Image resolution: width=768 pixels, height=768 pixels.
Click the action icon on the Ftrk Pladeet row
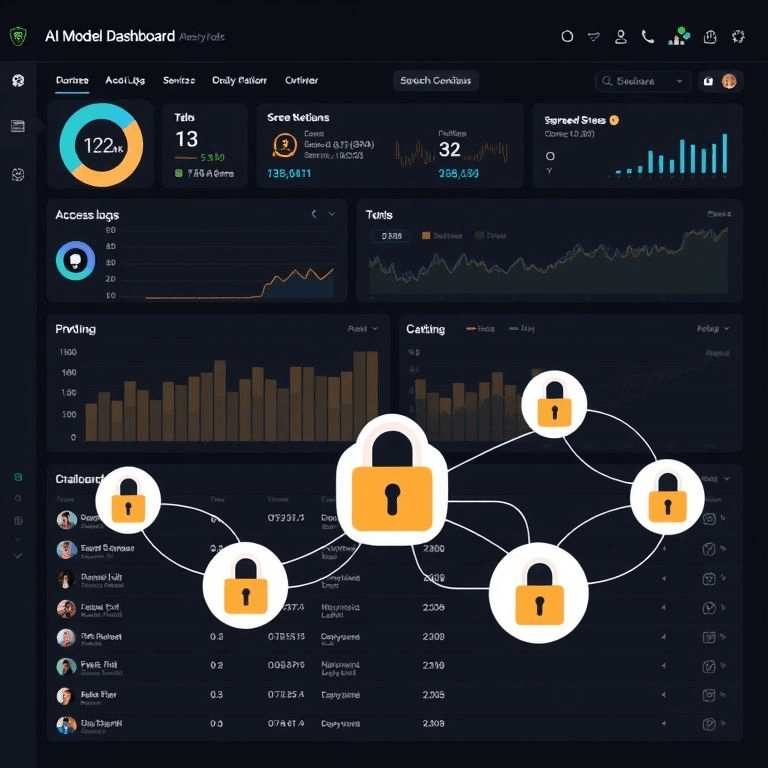[x=708, y=637]
